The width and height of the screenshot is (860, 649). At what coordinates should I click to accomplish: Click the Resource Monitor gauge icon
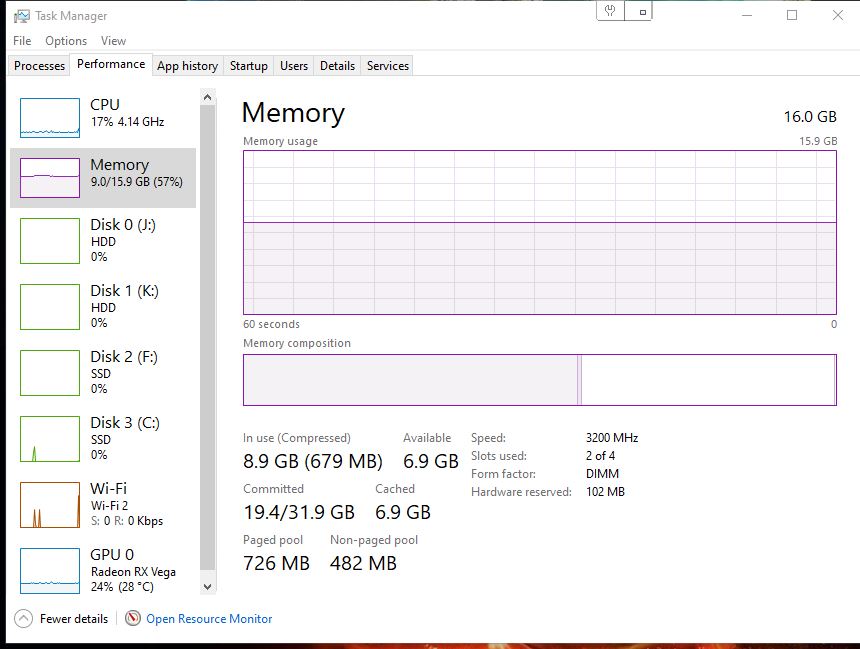(x=133, y=619)
